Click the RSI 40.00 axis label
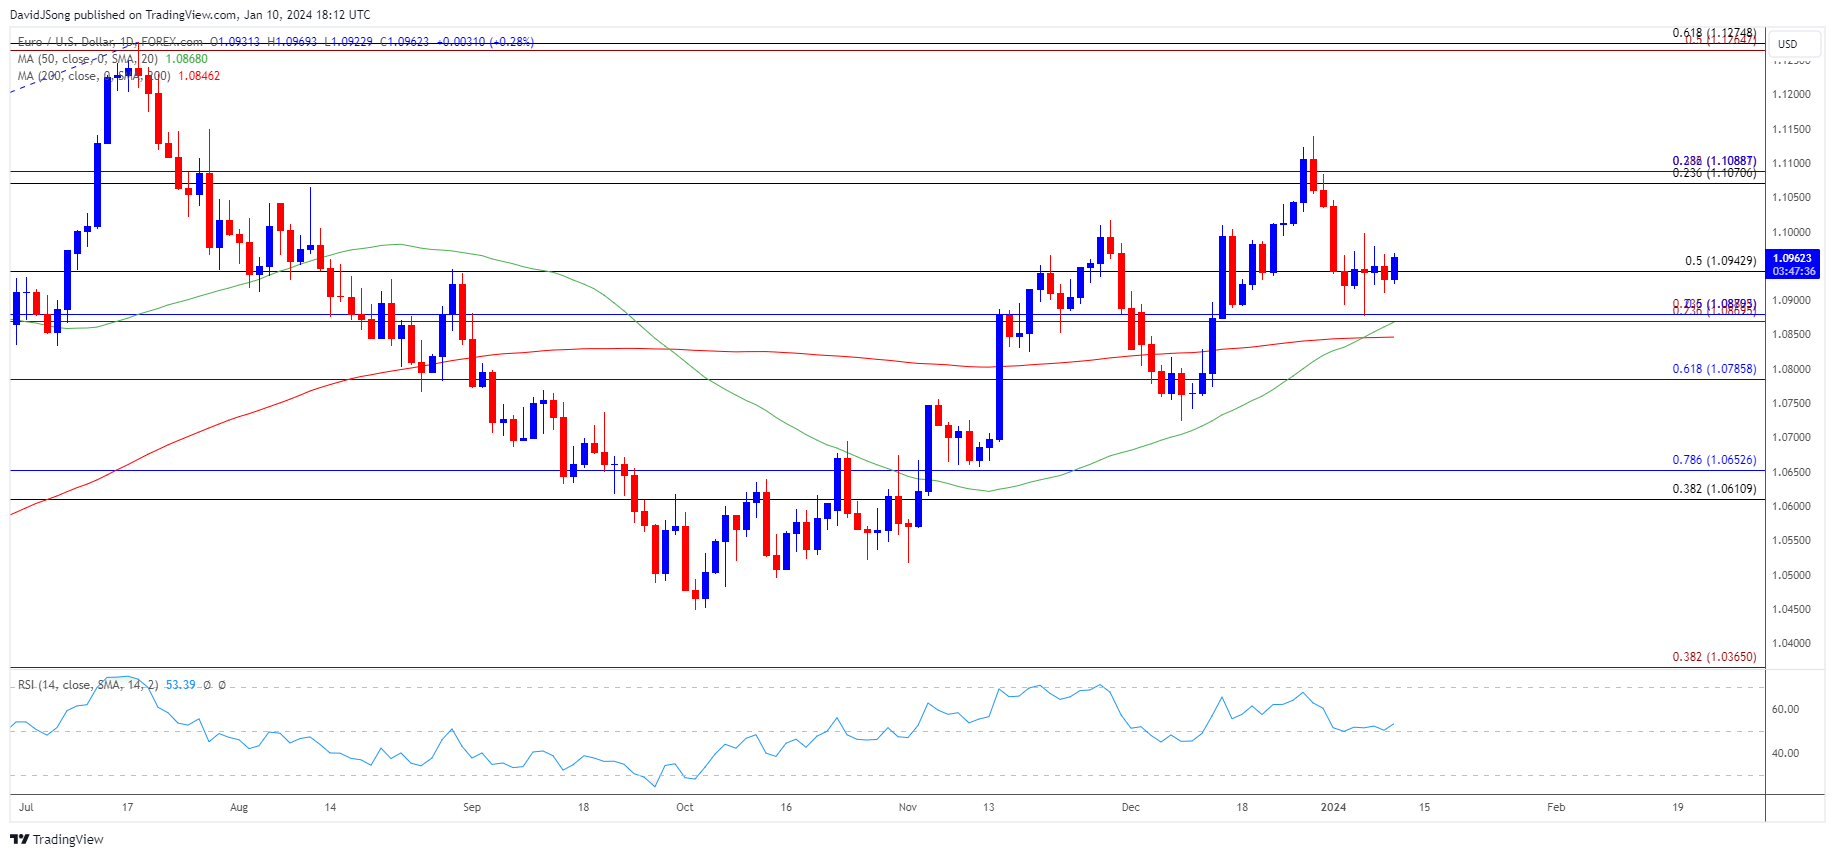 (1785, 753)
